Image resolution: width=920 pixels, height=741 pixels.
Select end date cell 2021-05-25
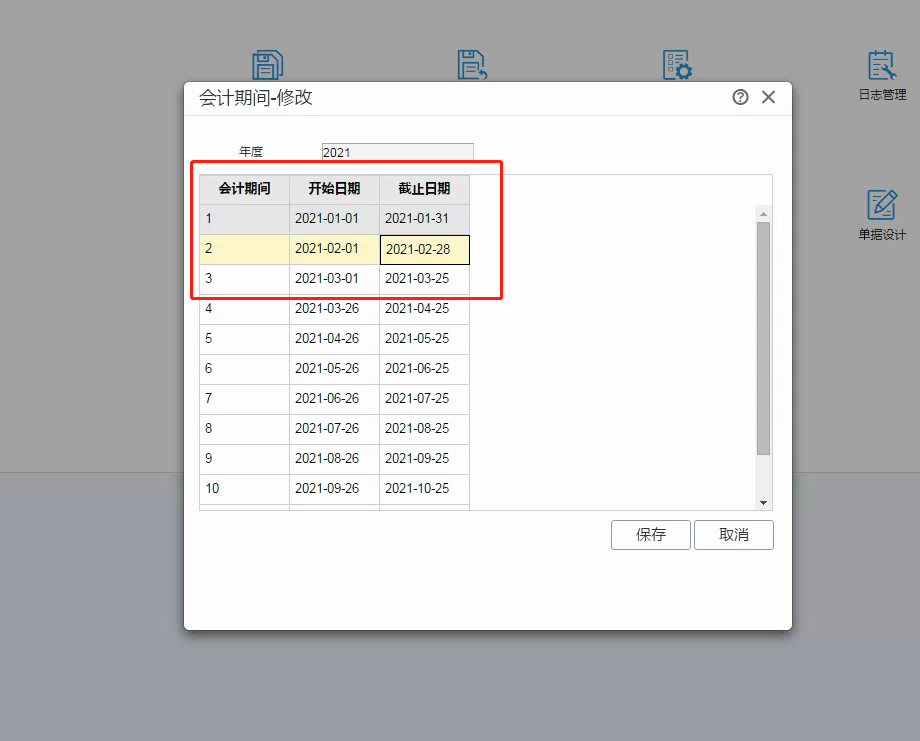(424, 339)
